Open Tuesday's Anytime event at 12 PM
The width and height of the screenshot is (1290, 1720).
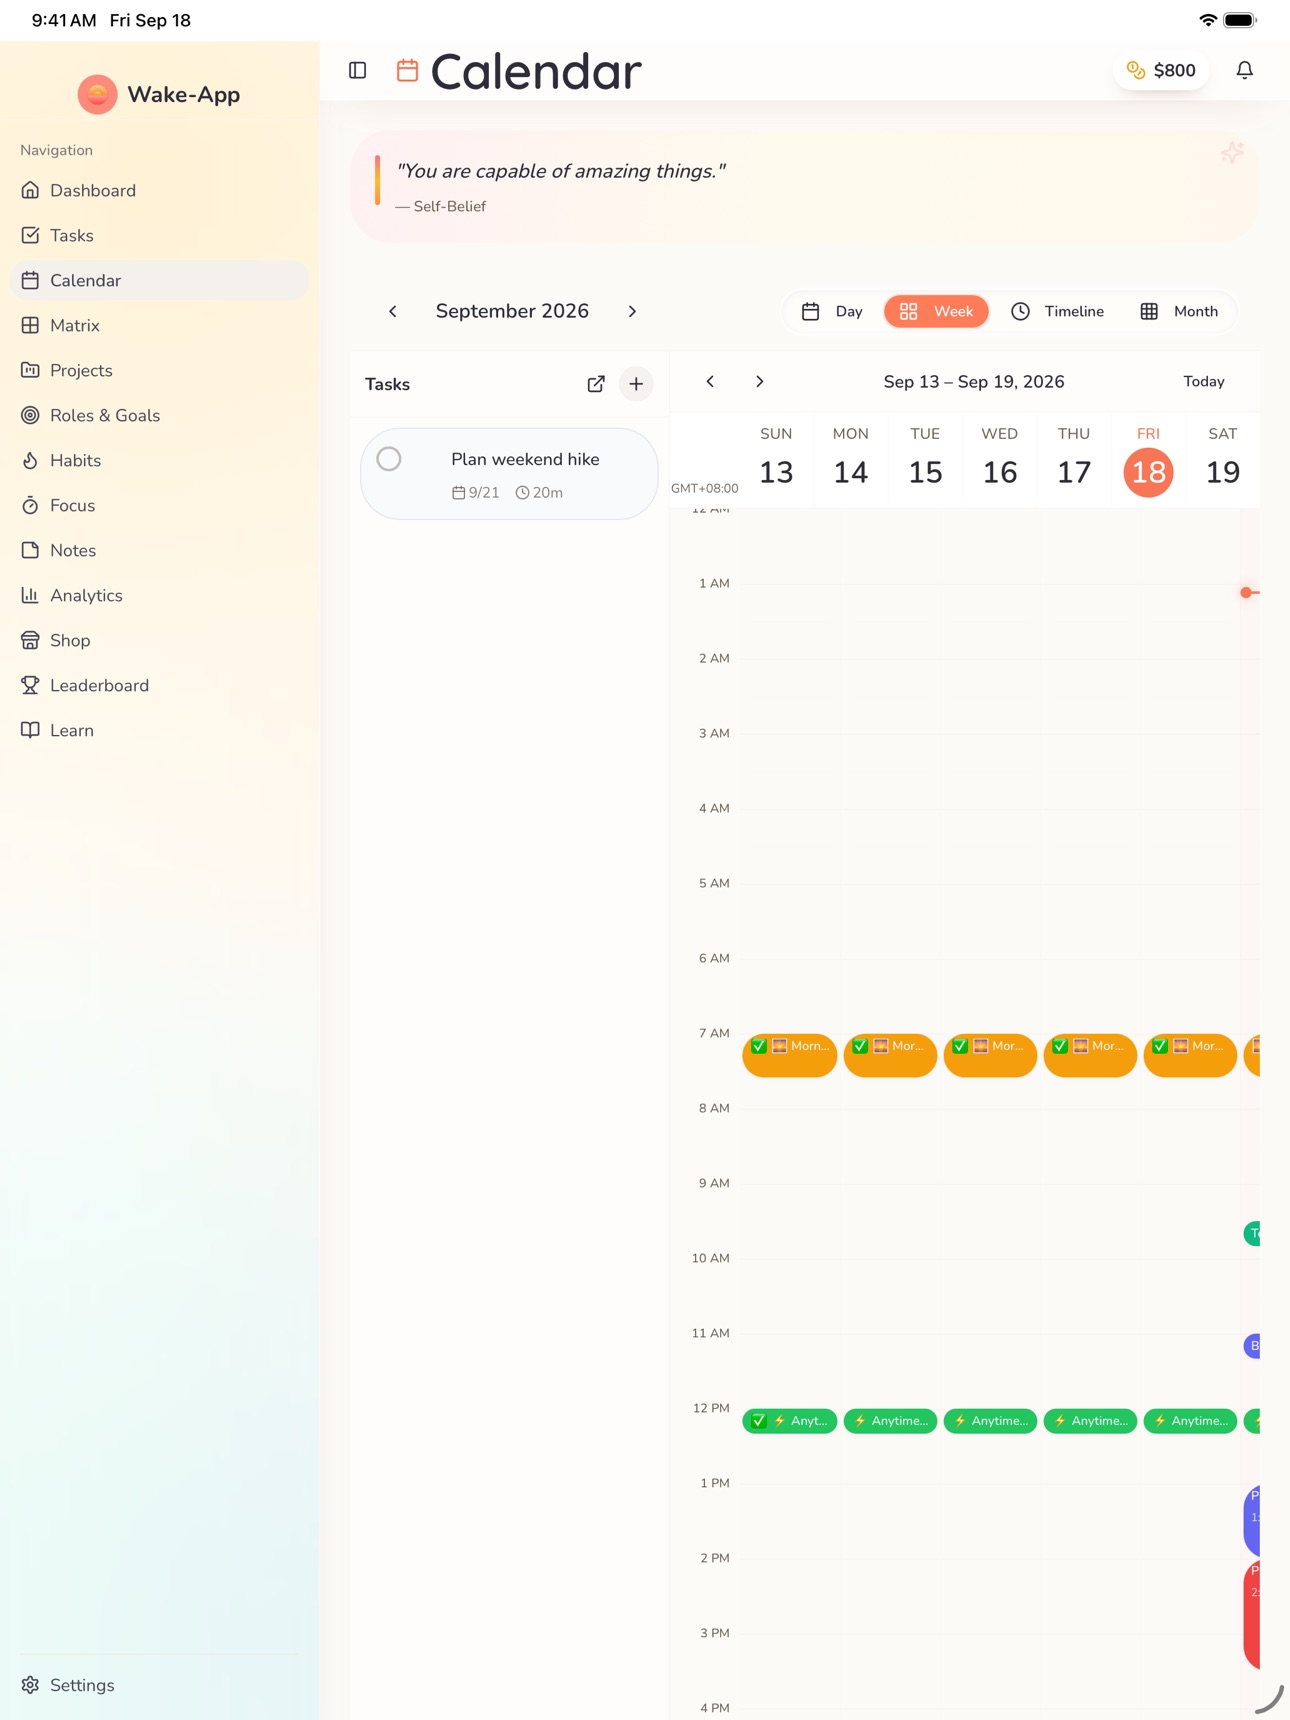[990, 1421]
